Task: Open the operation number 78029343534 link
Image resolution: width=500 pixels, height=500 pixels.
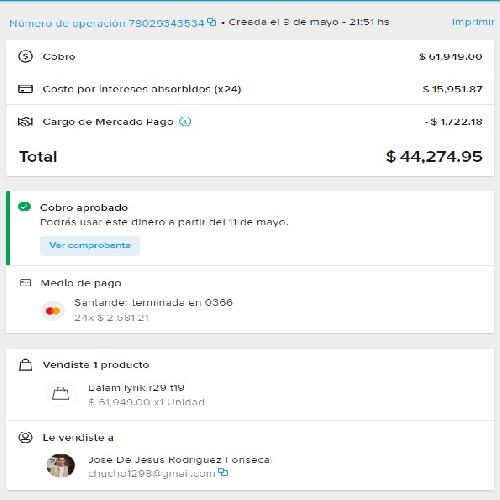Action: point(107,23)
